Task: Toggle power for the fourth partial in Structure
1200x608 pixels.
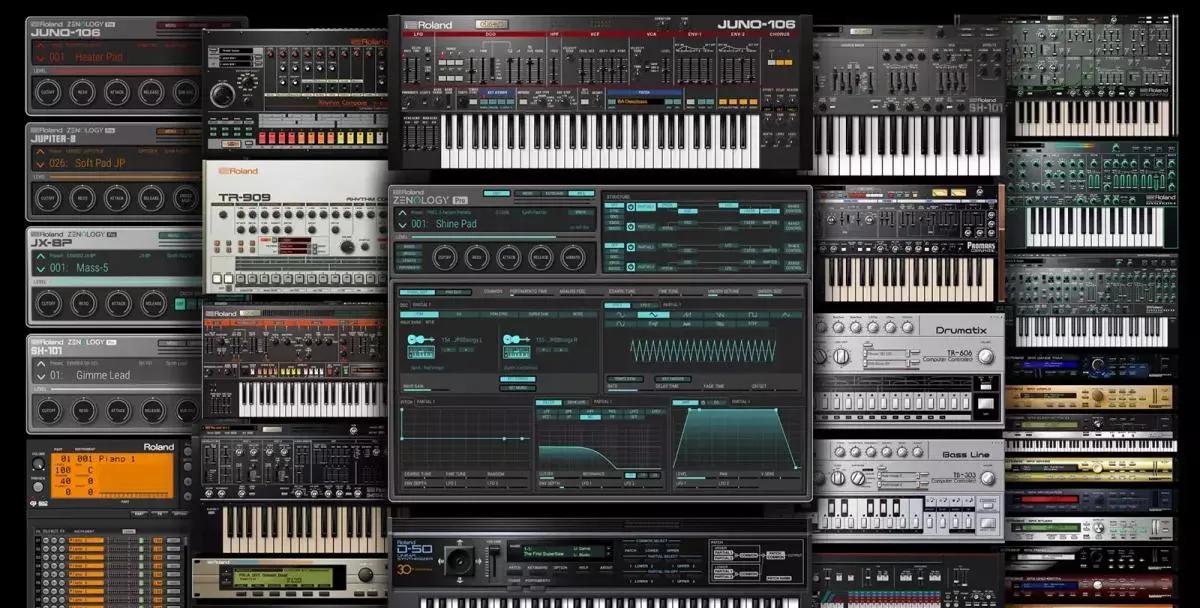Action: click(630, 266)
